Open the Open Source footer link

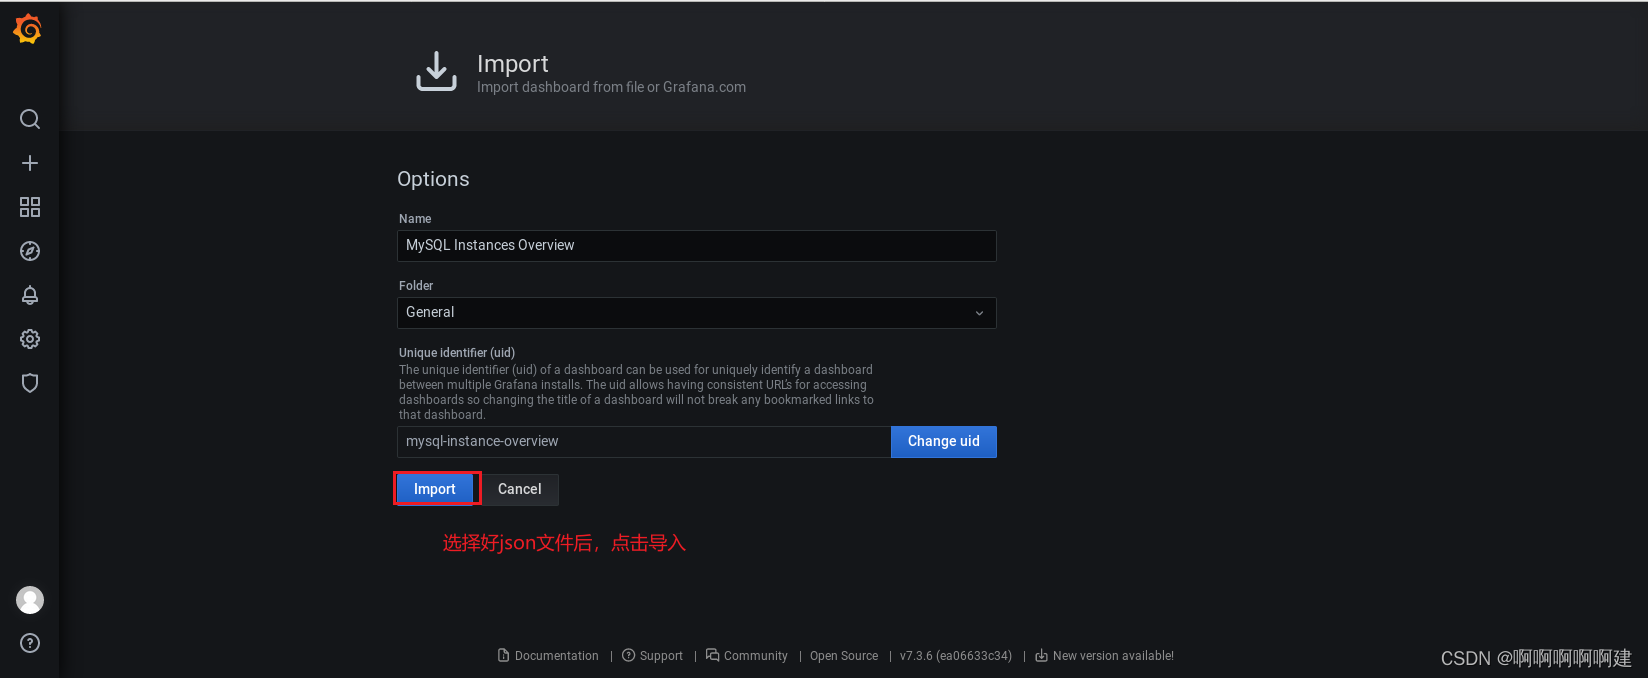pos(844,656)
